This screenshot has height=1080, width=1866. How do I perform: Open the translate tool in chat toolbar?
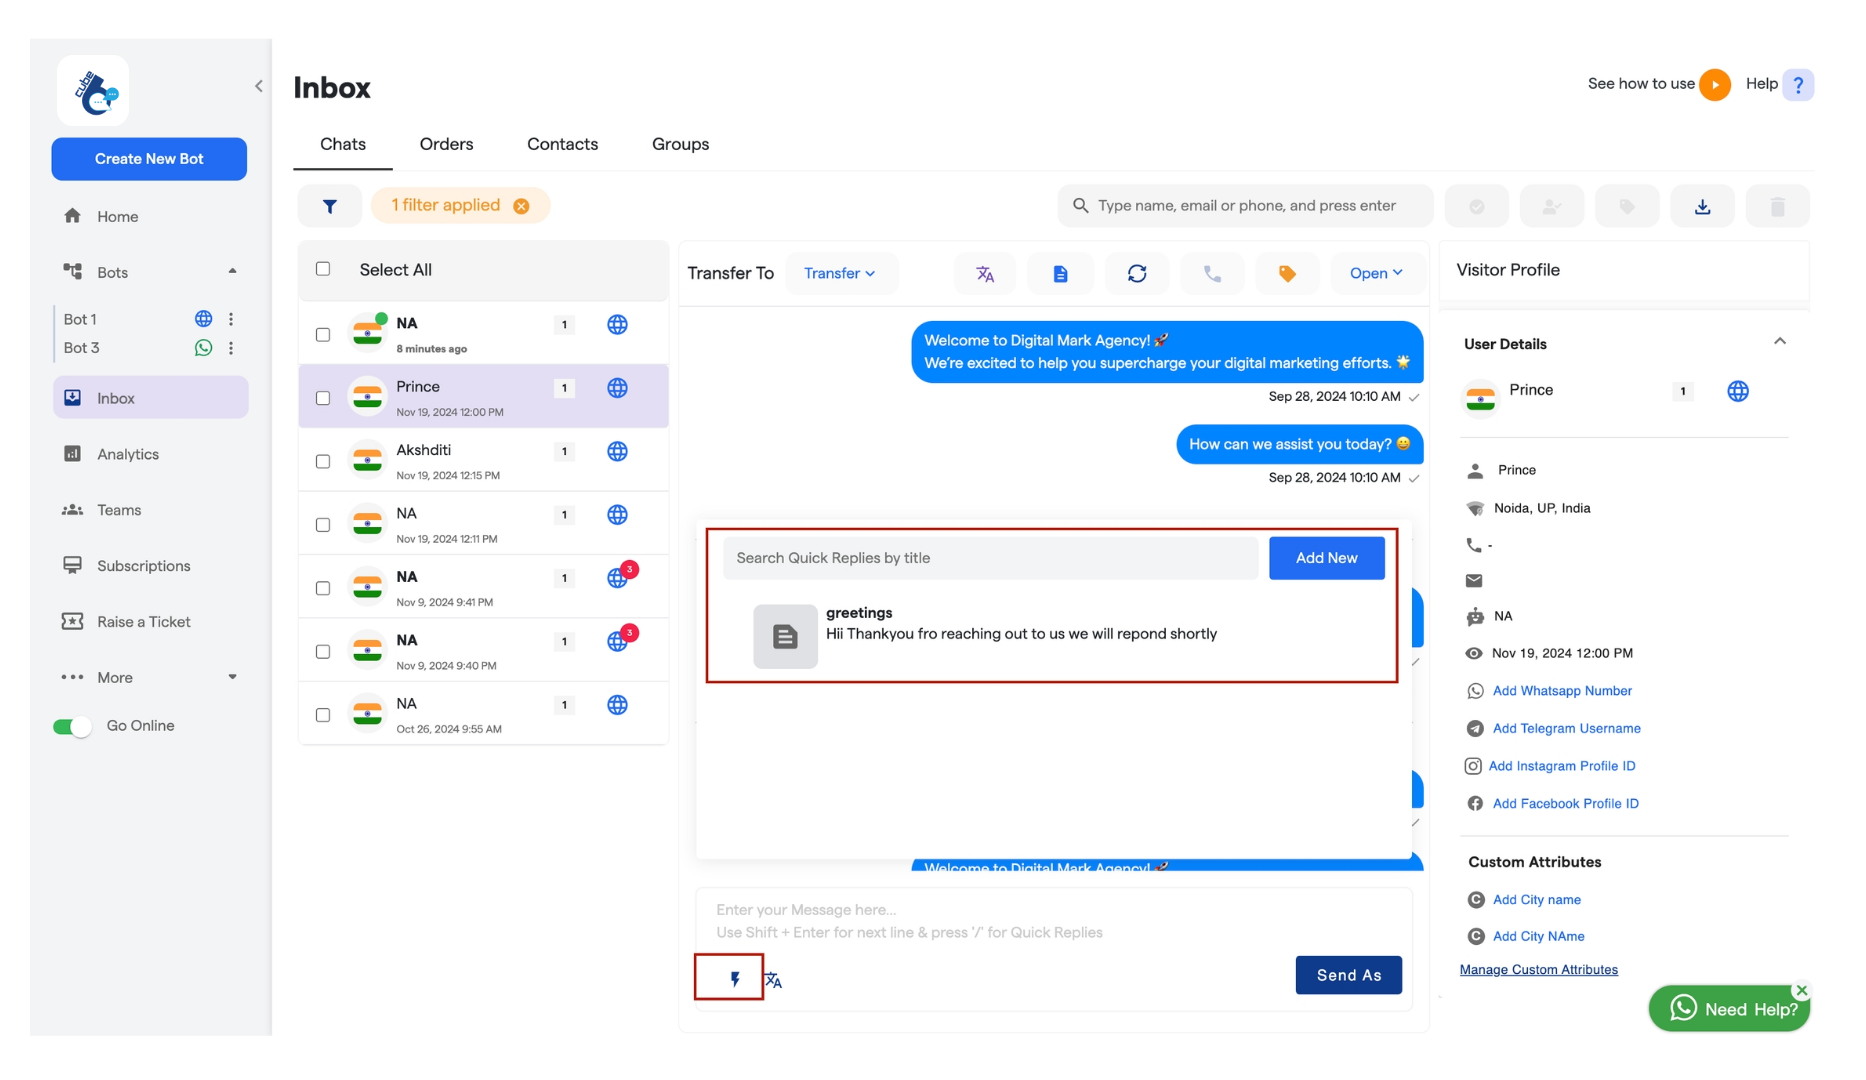(985, 273)
